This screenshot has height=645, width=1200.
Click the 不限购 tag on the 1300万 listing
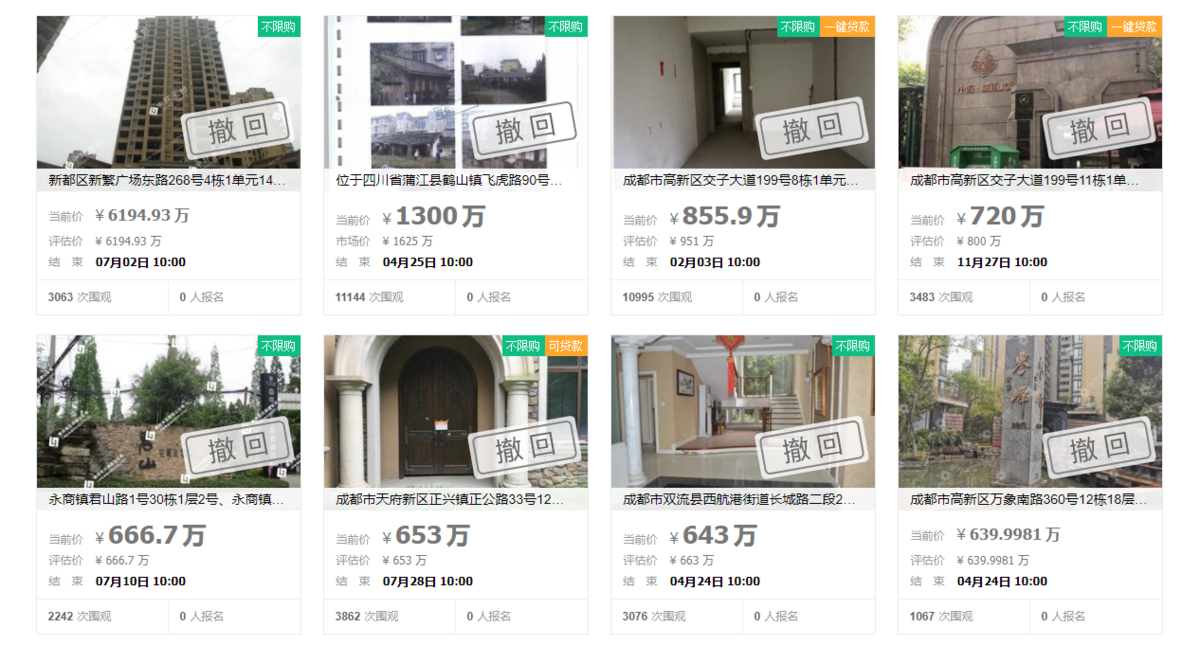(x=566, y=27)
